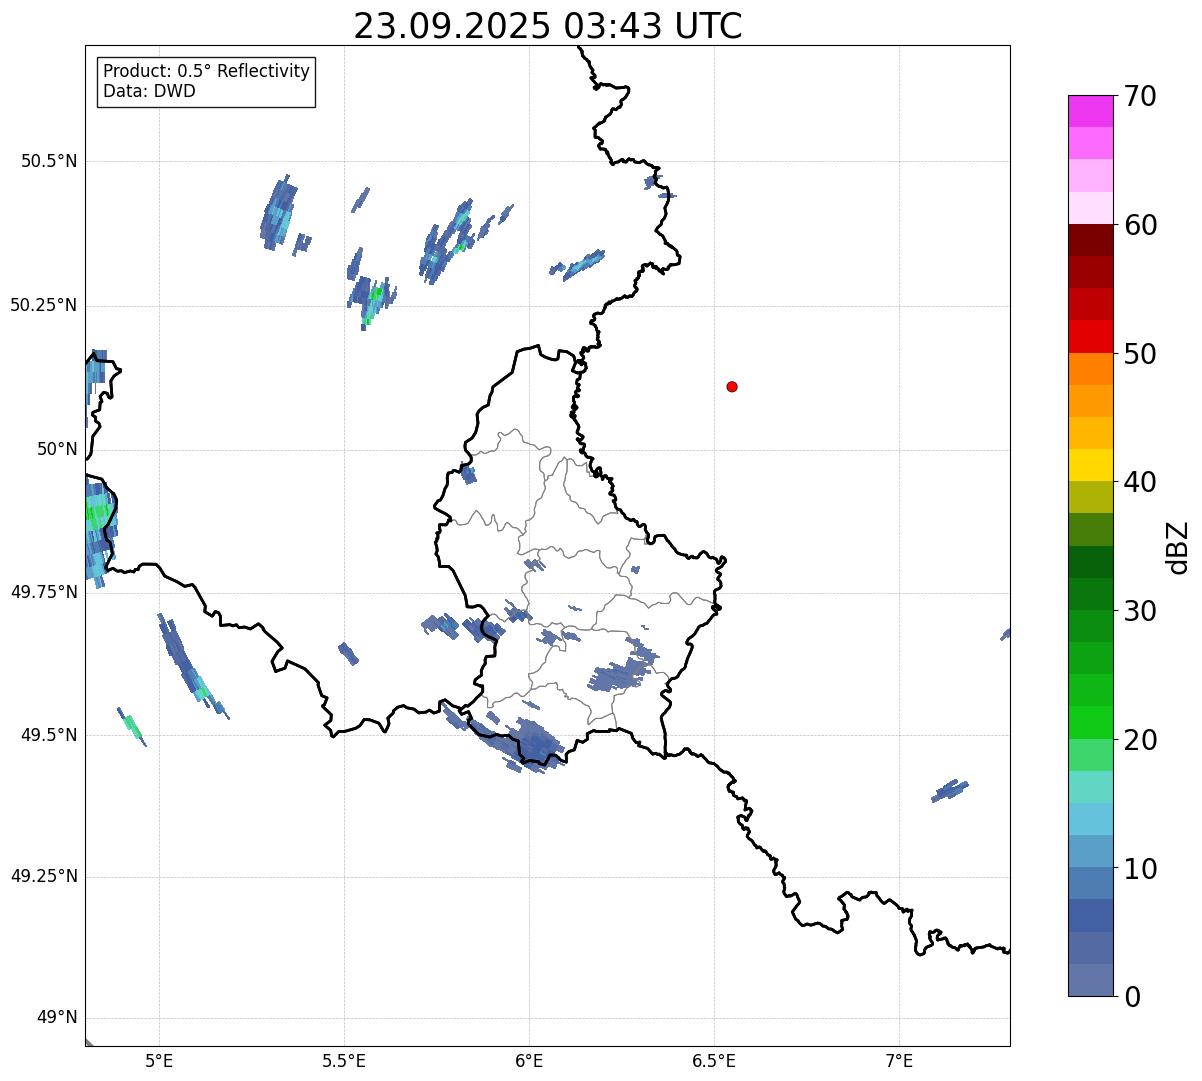
Task: Click the 10 tick label on colorbar
Action: tap(1140, 869)
